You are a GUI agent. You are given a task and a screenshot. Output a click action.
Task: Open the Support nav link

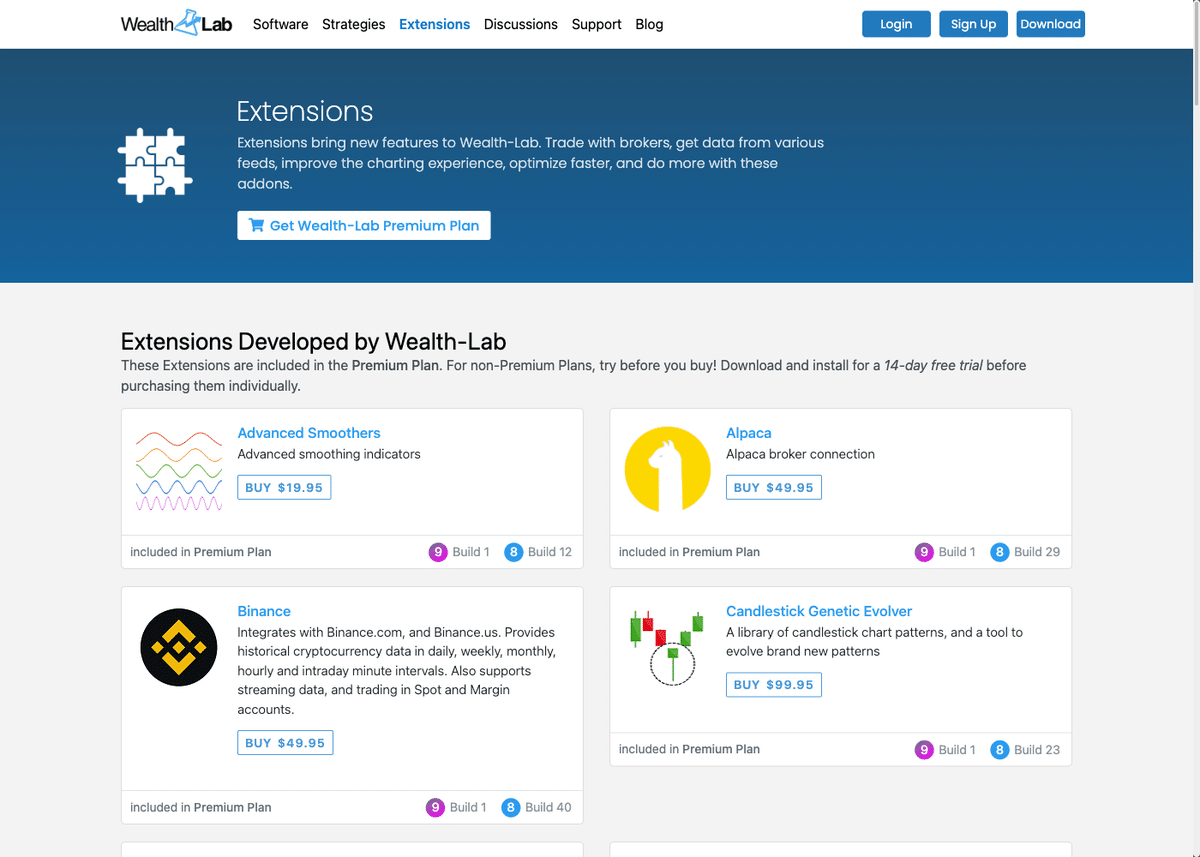pos(596,24)
